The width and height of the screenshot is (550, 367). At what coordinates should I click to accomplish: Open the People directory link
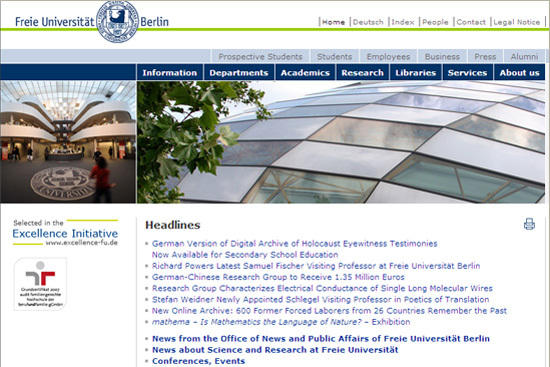pyautogui.click(x=435, y=22)
